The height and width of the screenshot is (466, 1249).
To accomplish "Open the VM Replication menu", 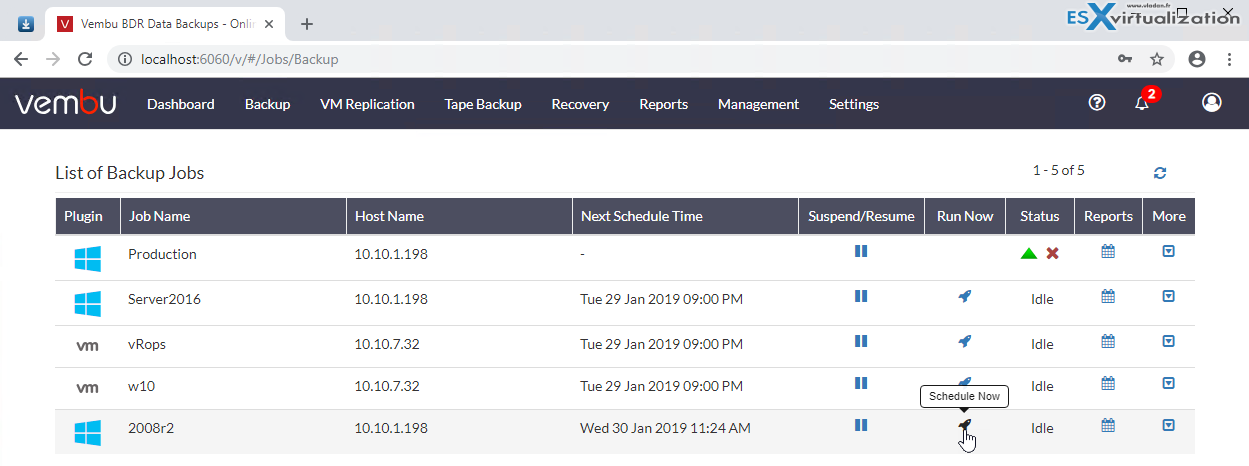I will coord(367,104).
